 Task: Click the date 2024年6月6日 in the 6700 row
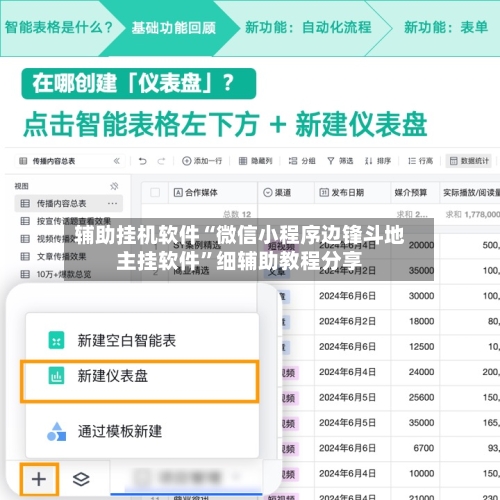(347, 448)
